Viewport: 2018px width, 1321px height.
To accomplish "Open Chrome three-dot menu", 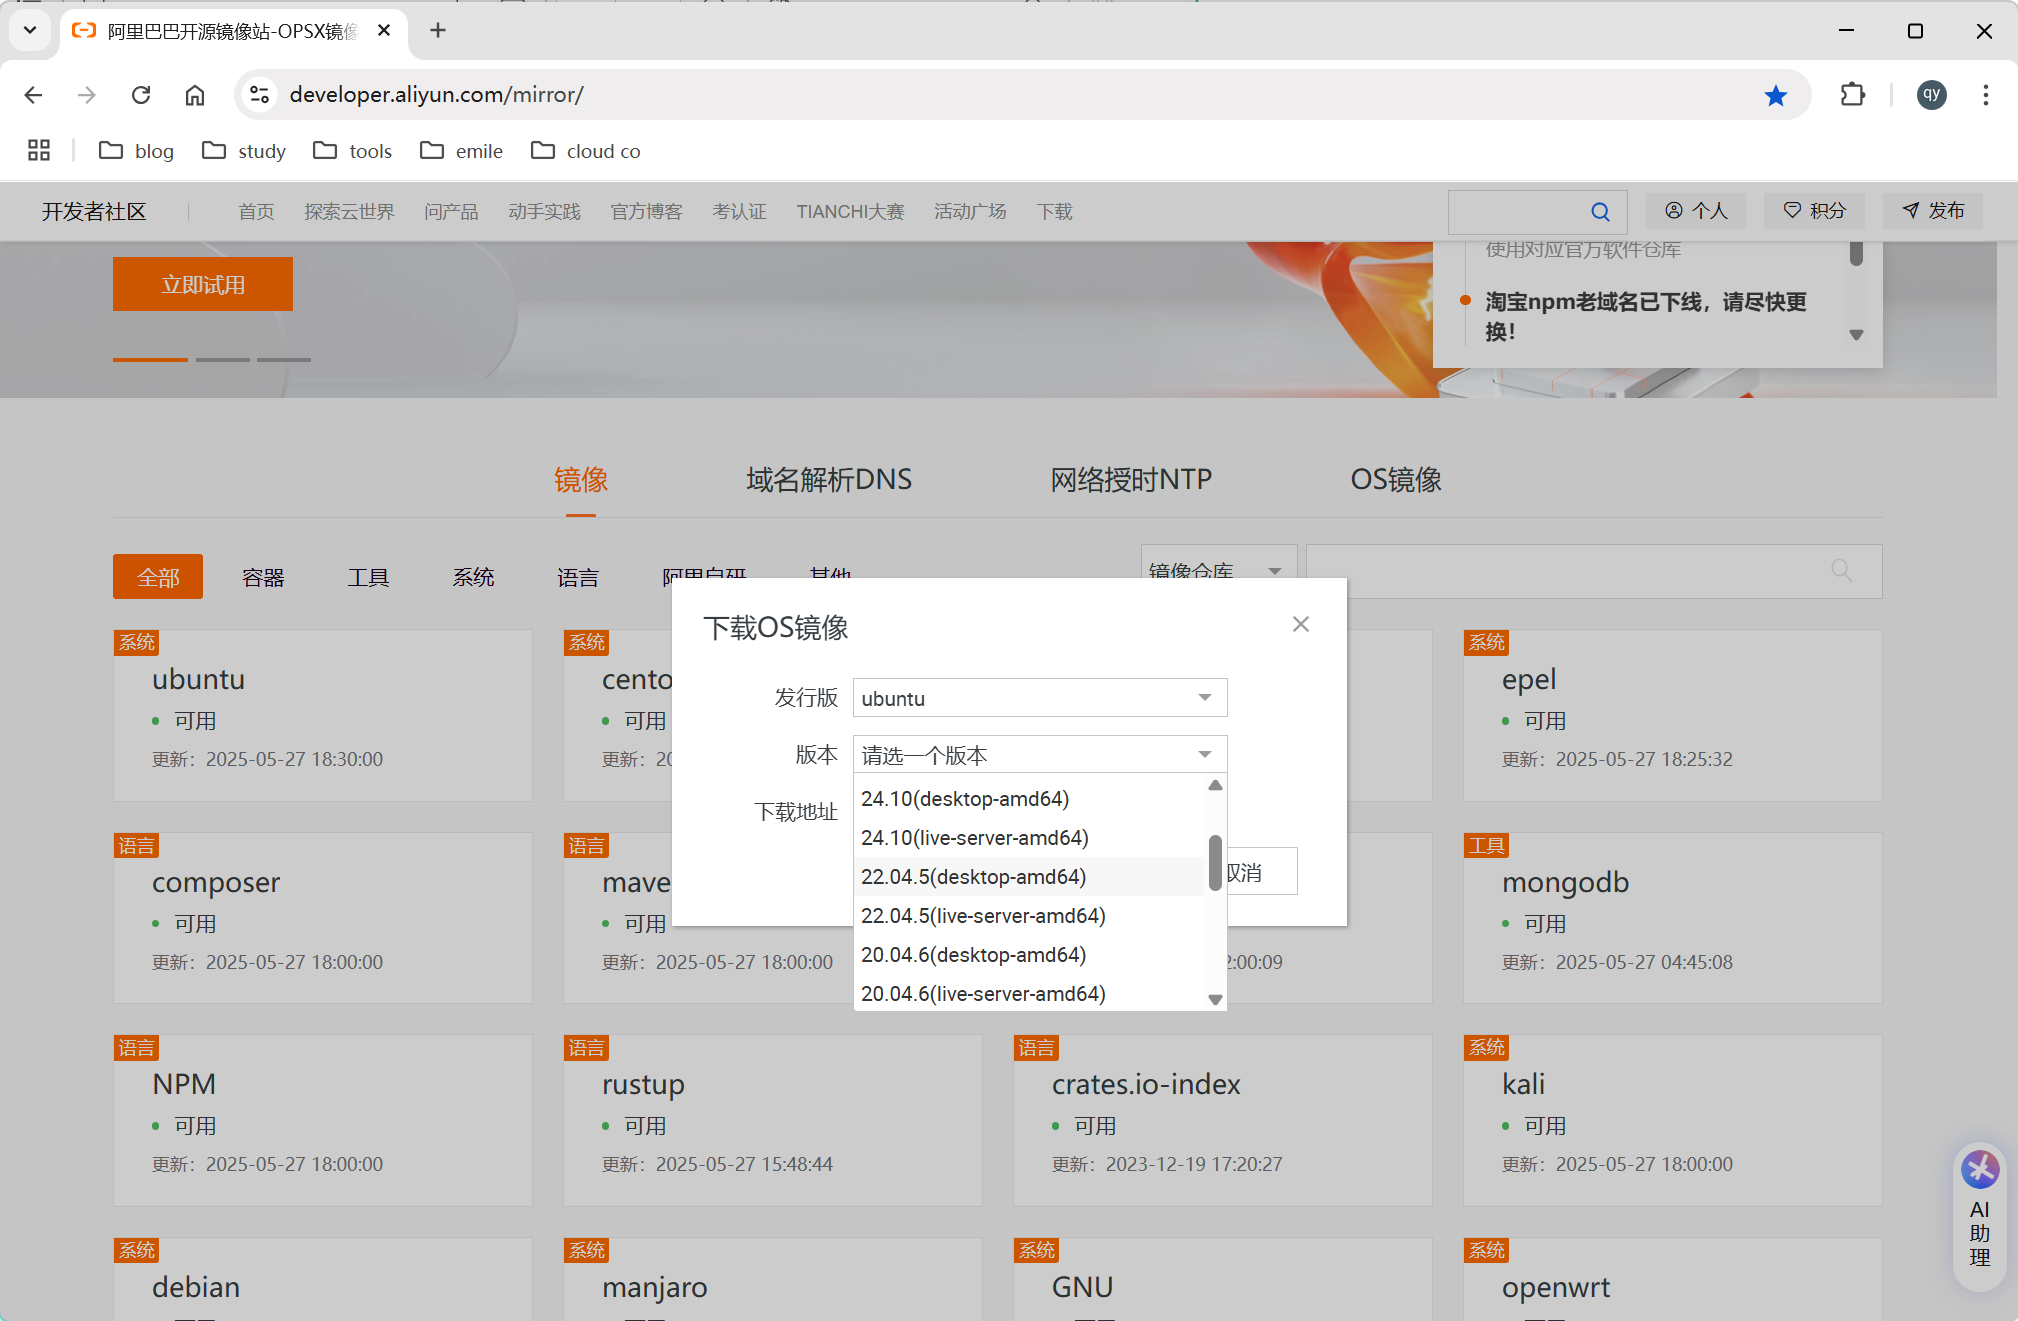I will tap(1985, 95).
